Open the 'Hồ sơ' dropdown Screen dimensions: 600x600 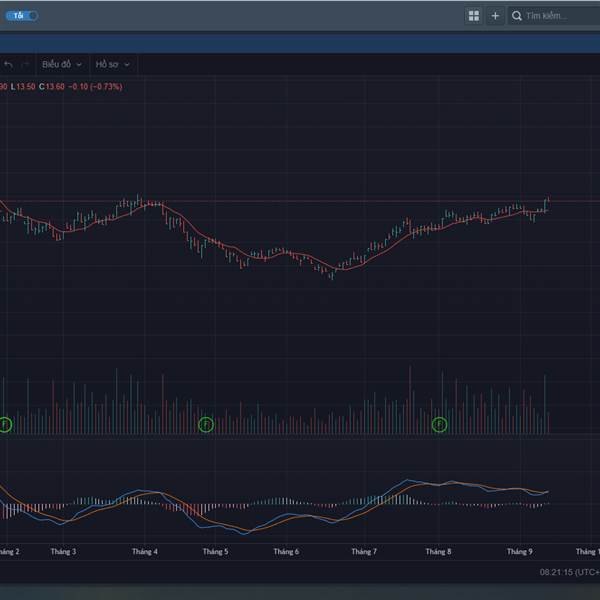112,64
